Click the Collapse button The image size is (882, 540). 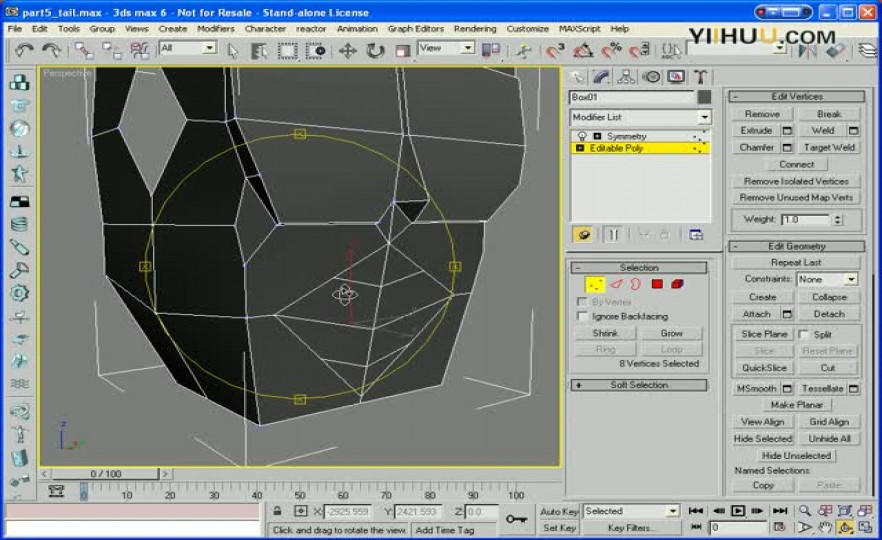[x=829, y=297]
